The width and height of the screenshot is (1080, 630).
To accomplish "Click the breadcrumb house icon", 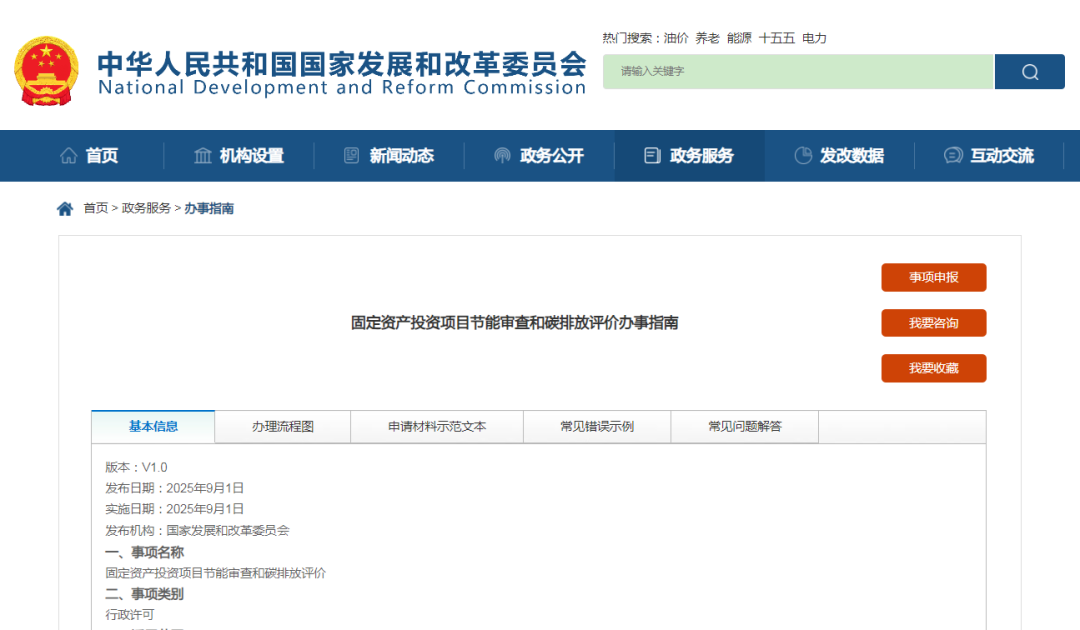I will pyautogui.click(x=65, y=209).
